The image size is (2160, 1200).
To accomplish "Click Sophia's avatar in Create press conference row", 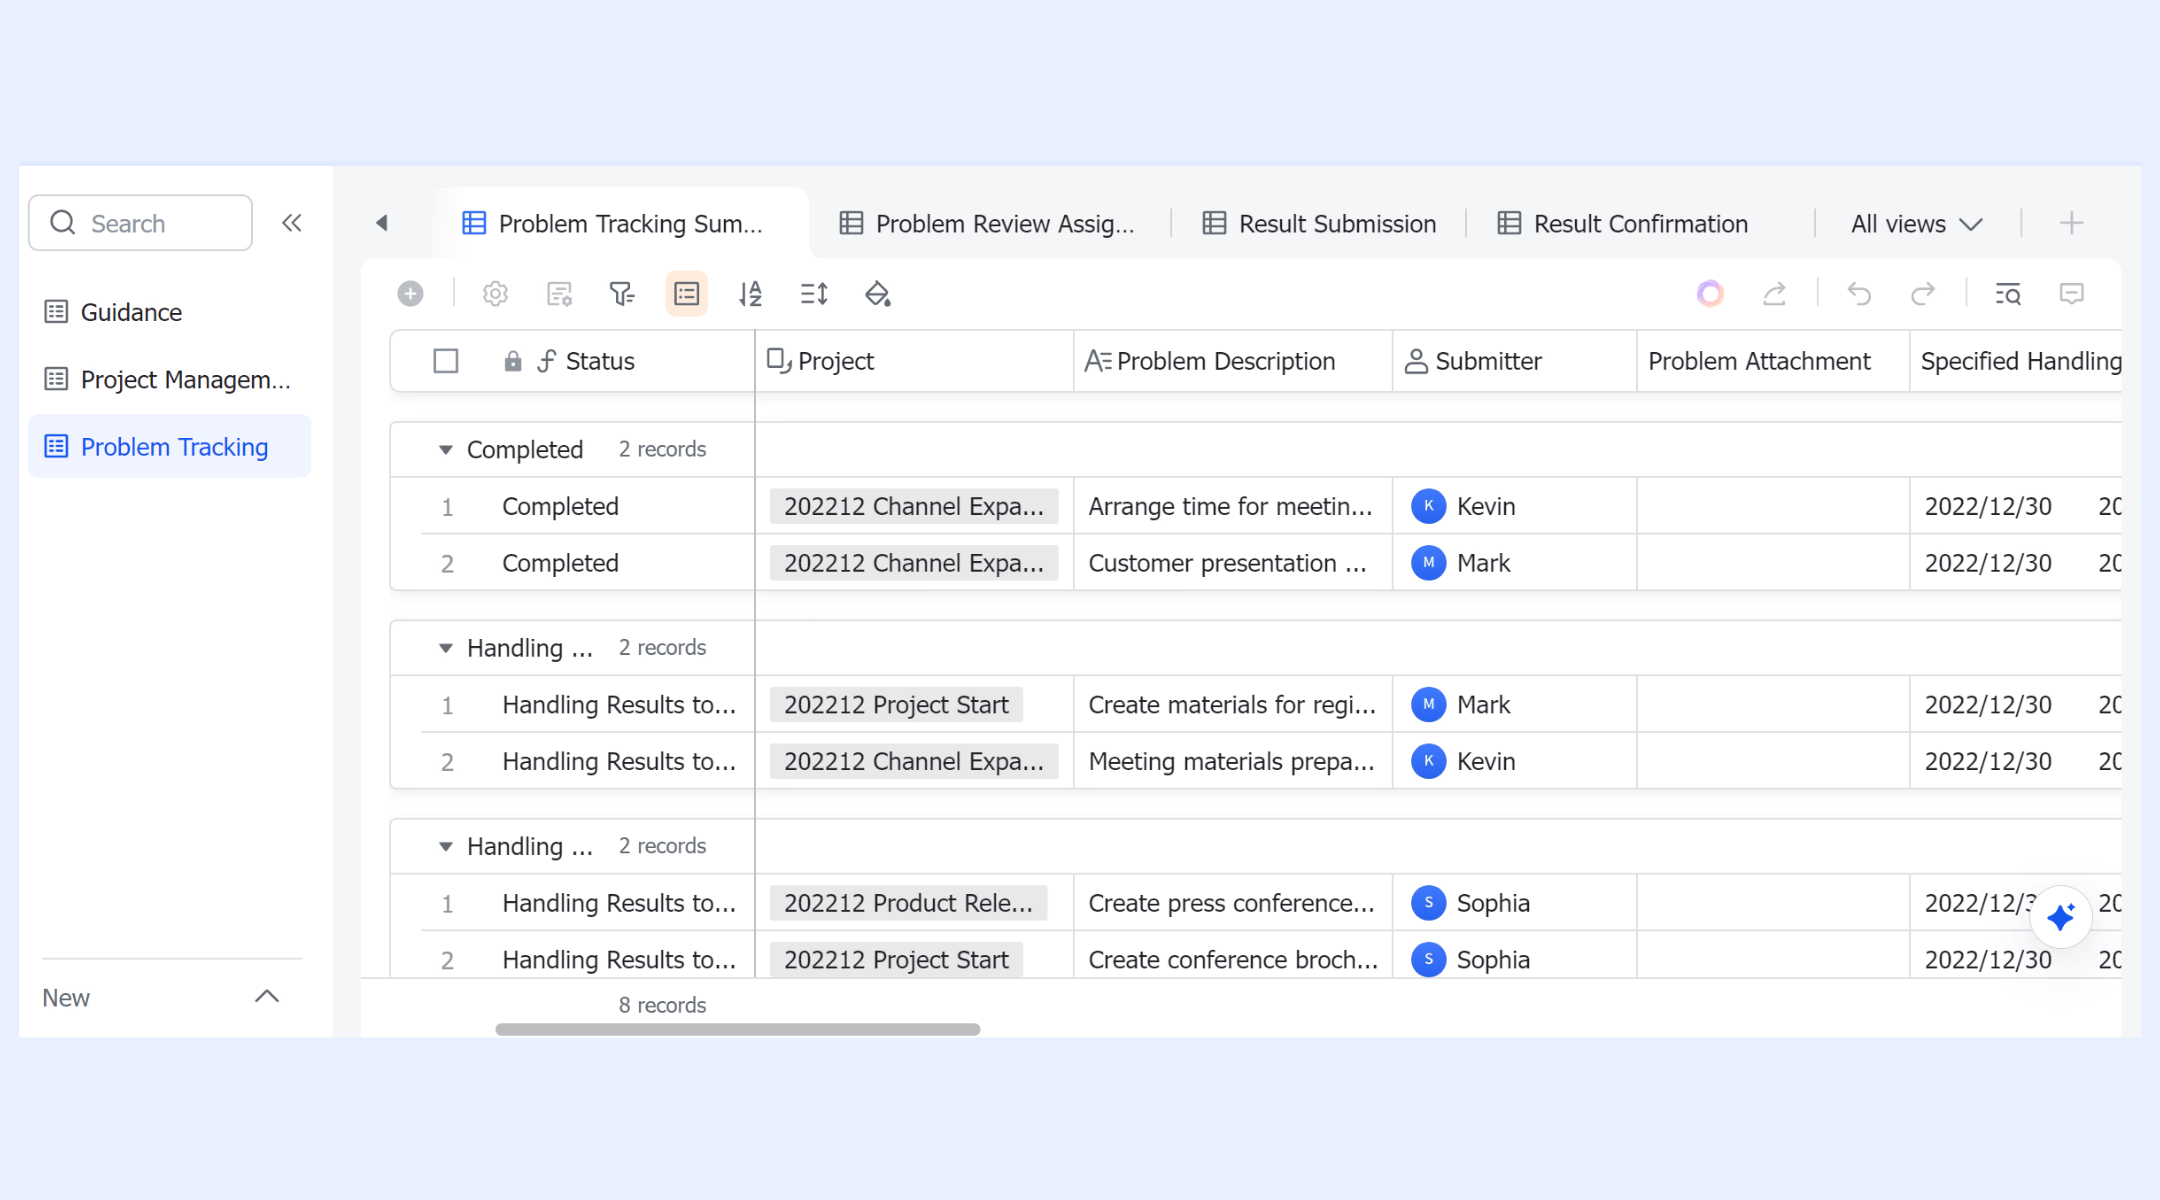I will (1428, 903).
